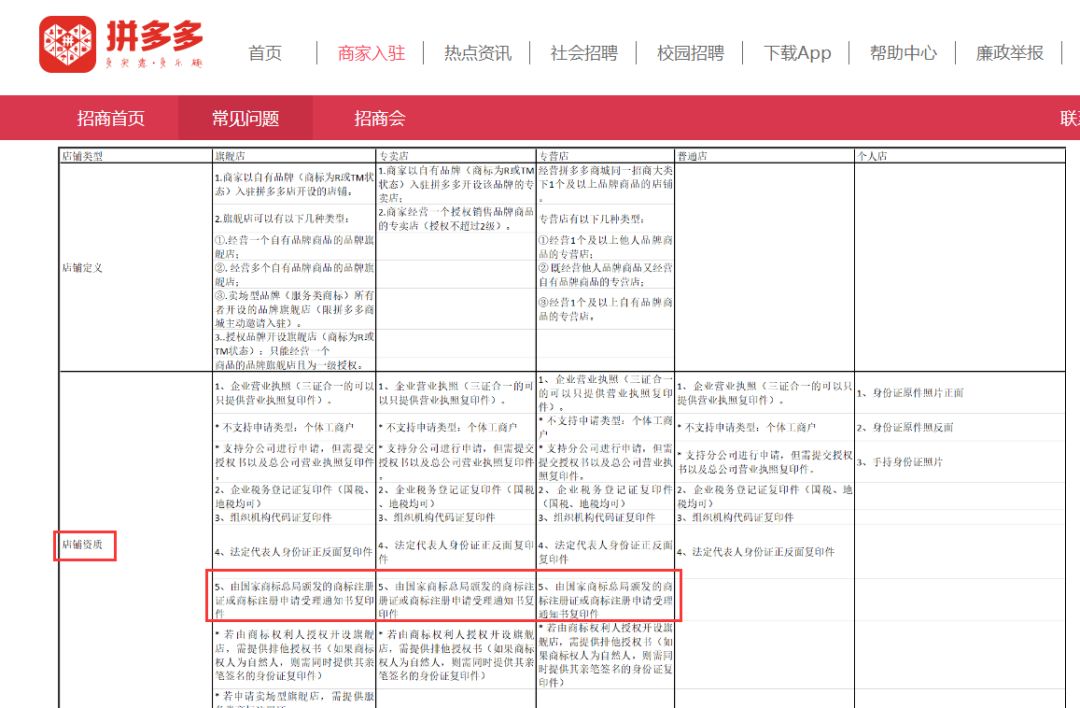Click '1.商家以自有品牌' cell in 专卖店 column

[x=456, y=183]
